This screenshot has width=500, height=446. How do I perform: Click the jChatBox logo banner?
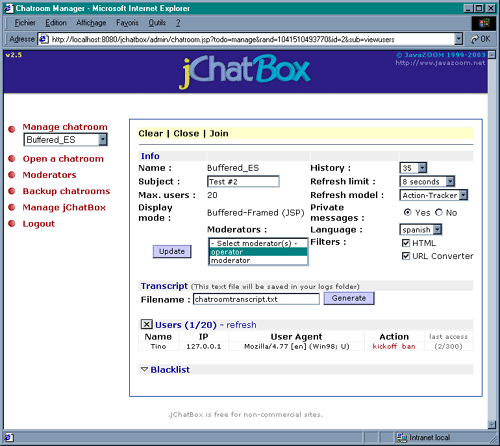pos(246,71)
